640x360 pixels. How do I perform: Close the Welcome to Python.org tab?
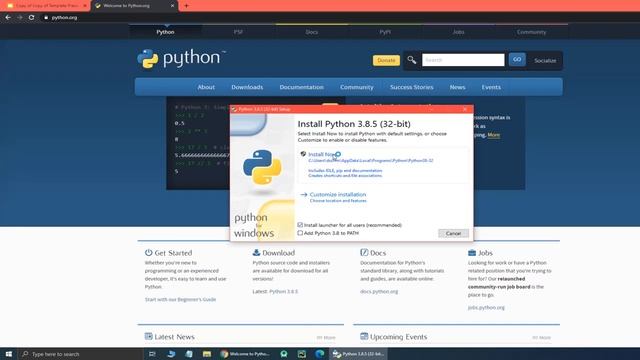(172, 6)
